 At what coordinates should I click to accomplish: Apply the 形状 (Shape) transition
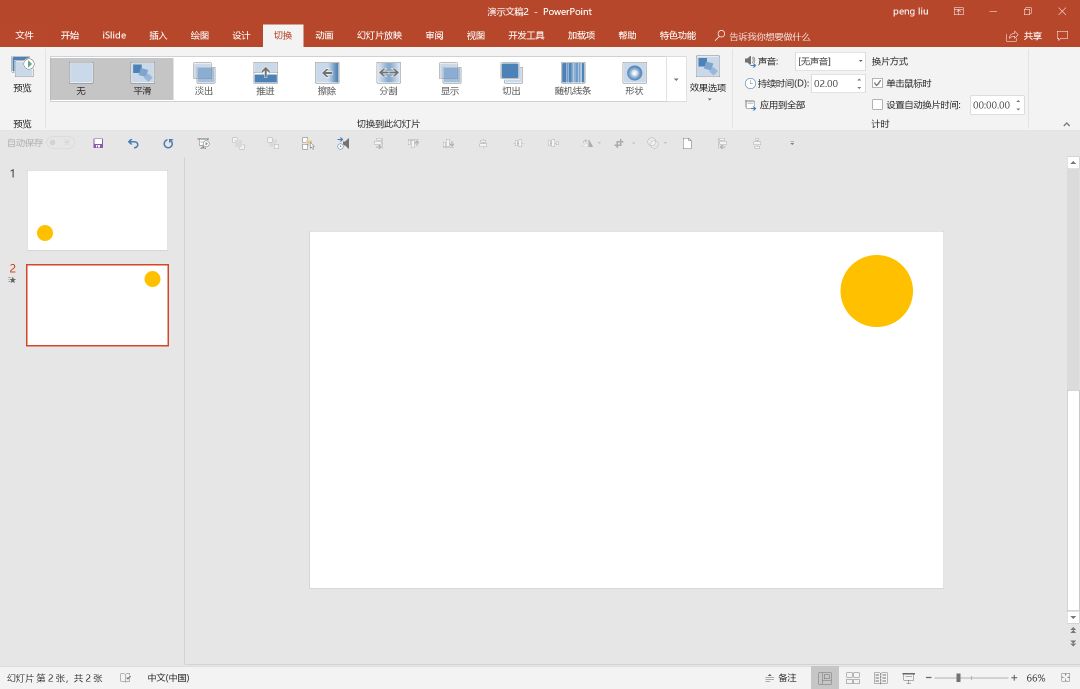click(634, 78)
